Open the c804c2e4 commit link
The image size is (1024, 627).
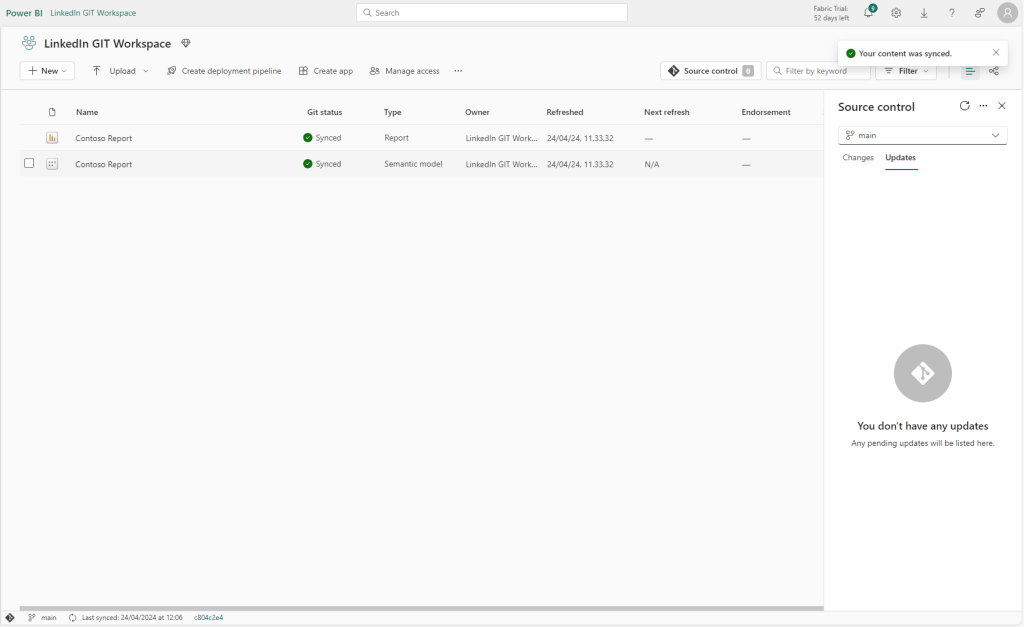click(208, 618)
